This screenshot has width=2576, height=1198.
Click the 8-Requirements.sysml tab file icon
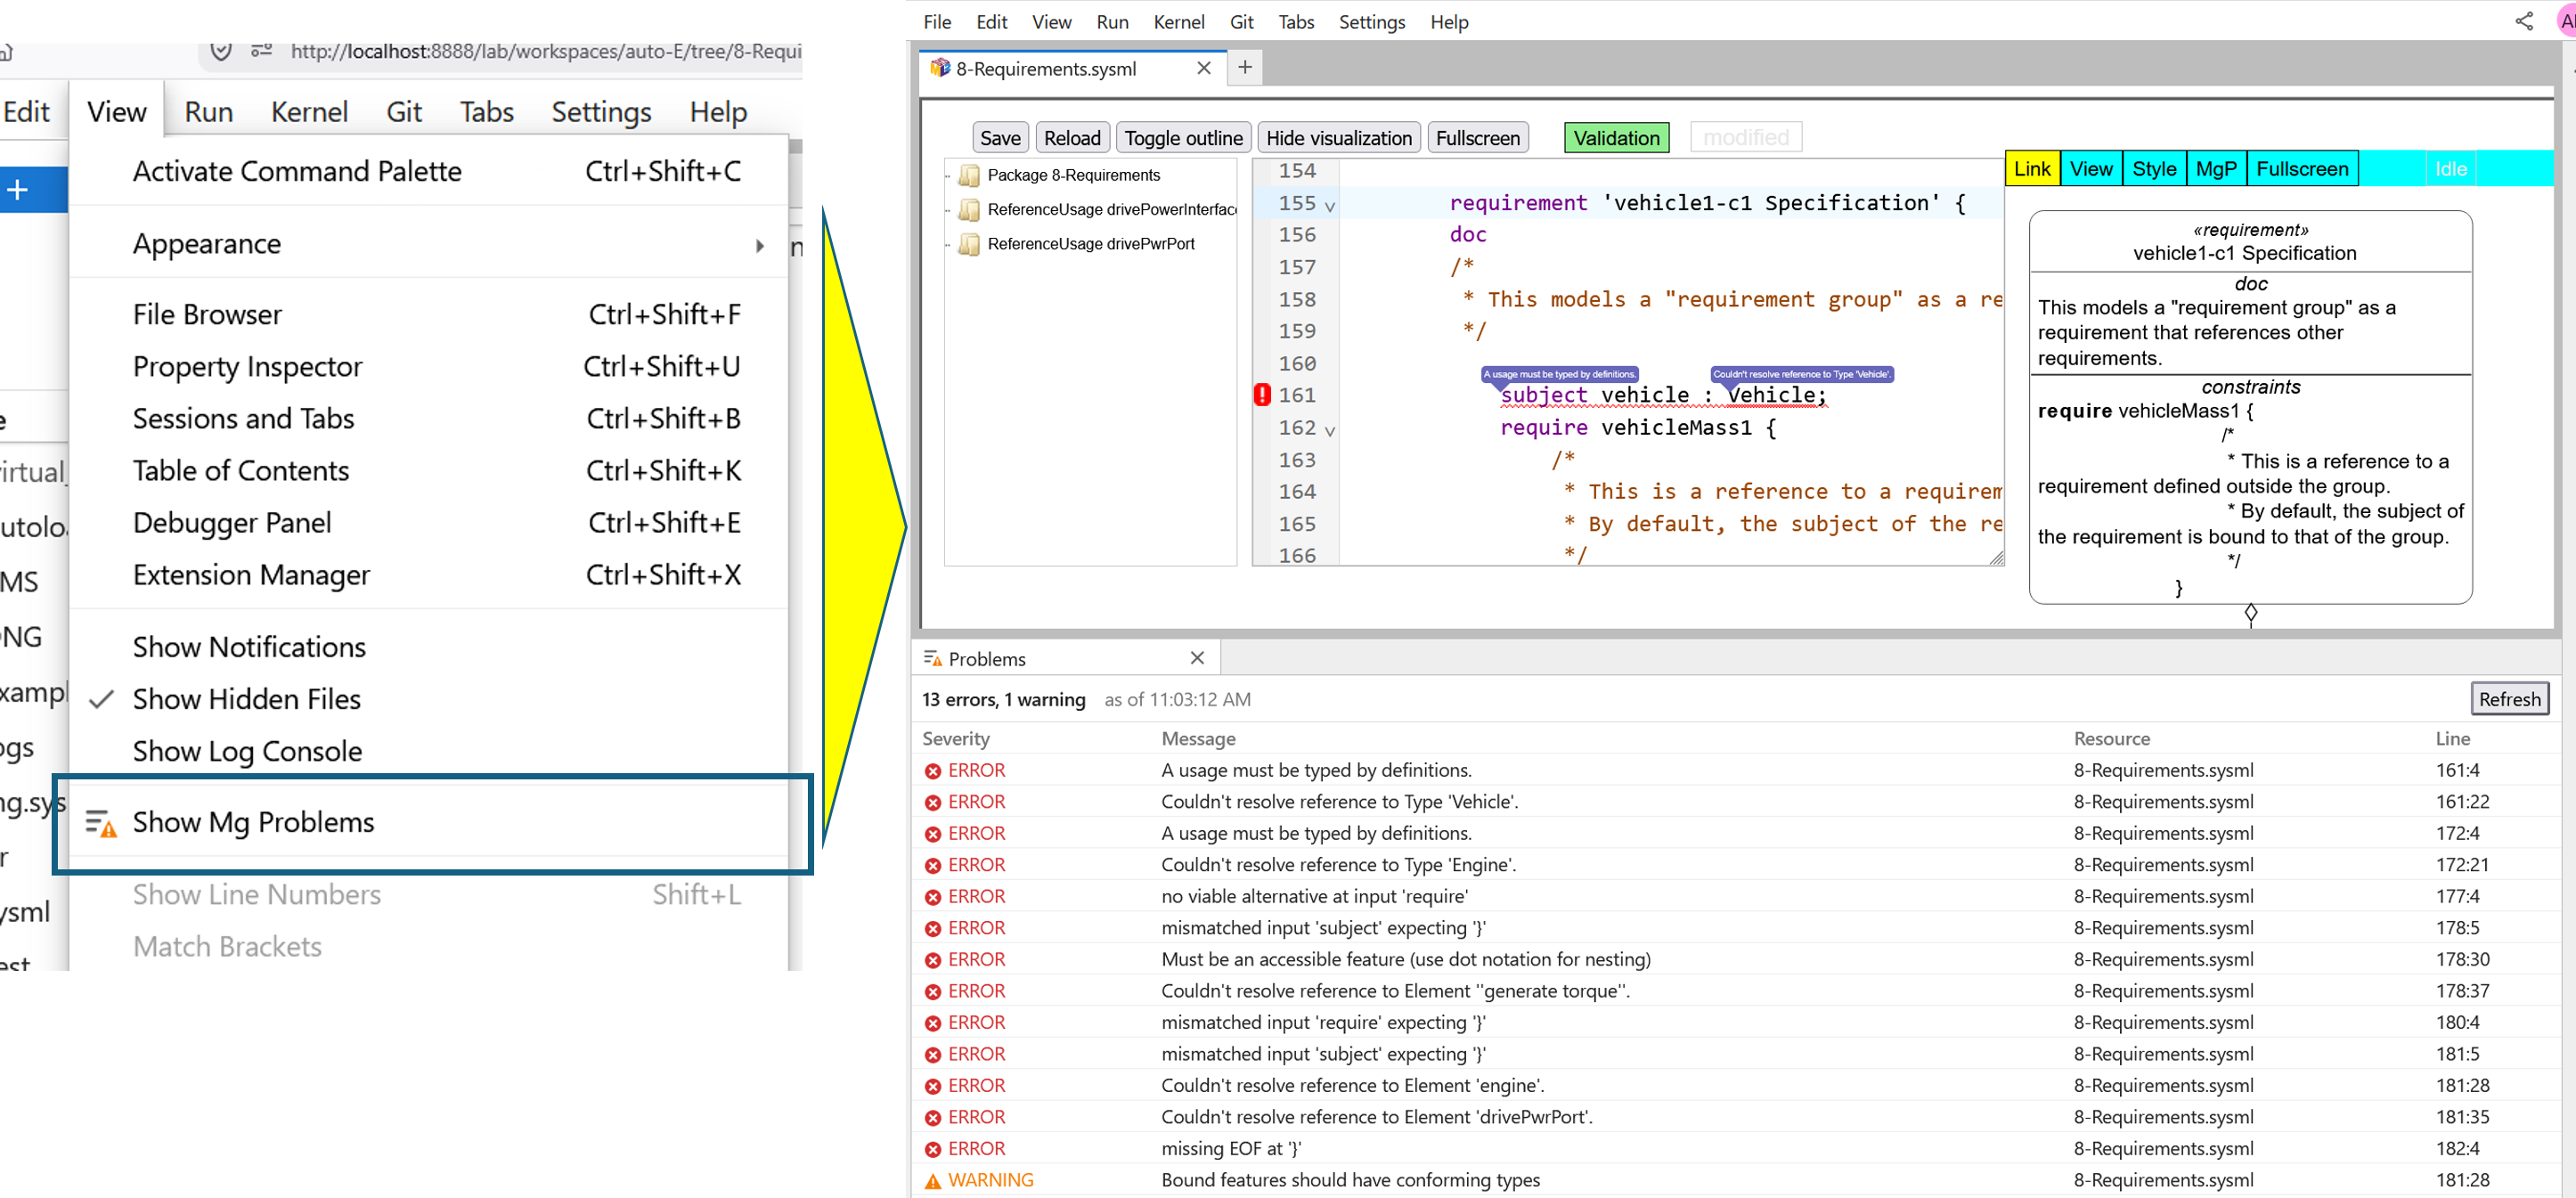tap(939, 68)
